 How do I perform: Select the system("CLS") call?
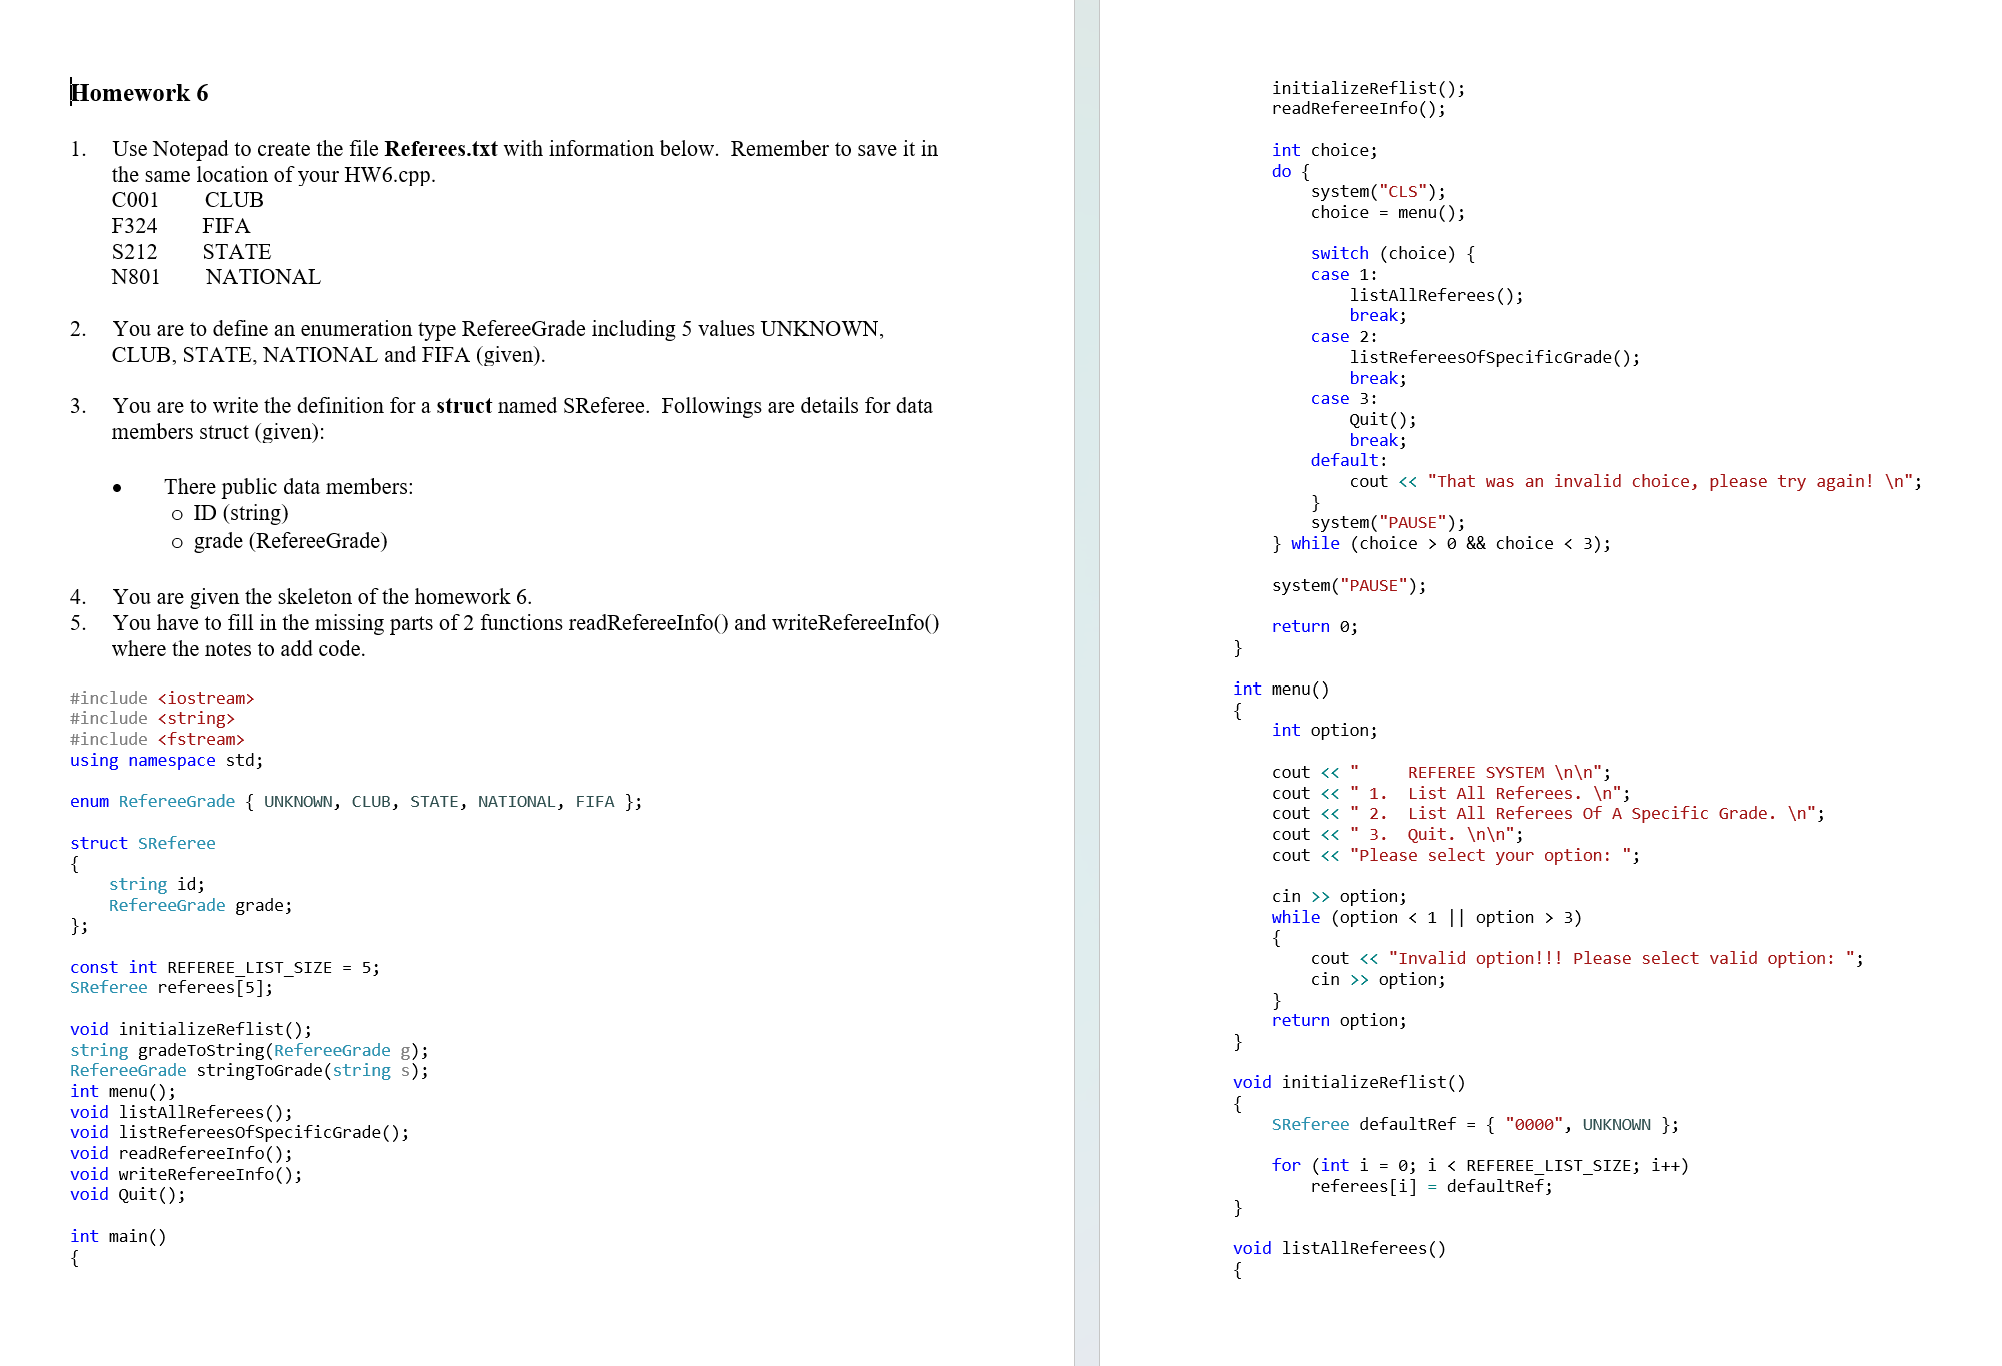point(1377,191)
